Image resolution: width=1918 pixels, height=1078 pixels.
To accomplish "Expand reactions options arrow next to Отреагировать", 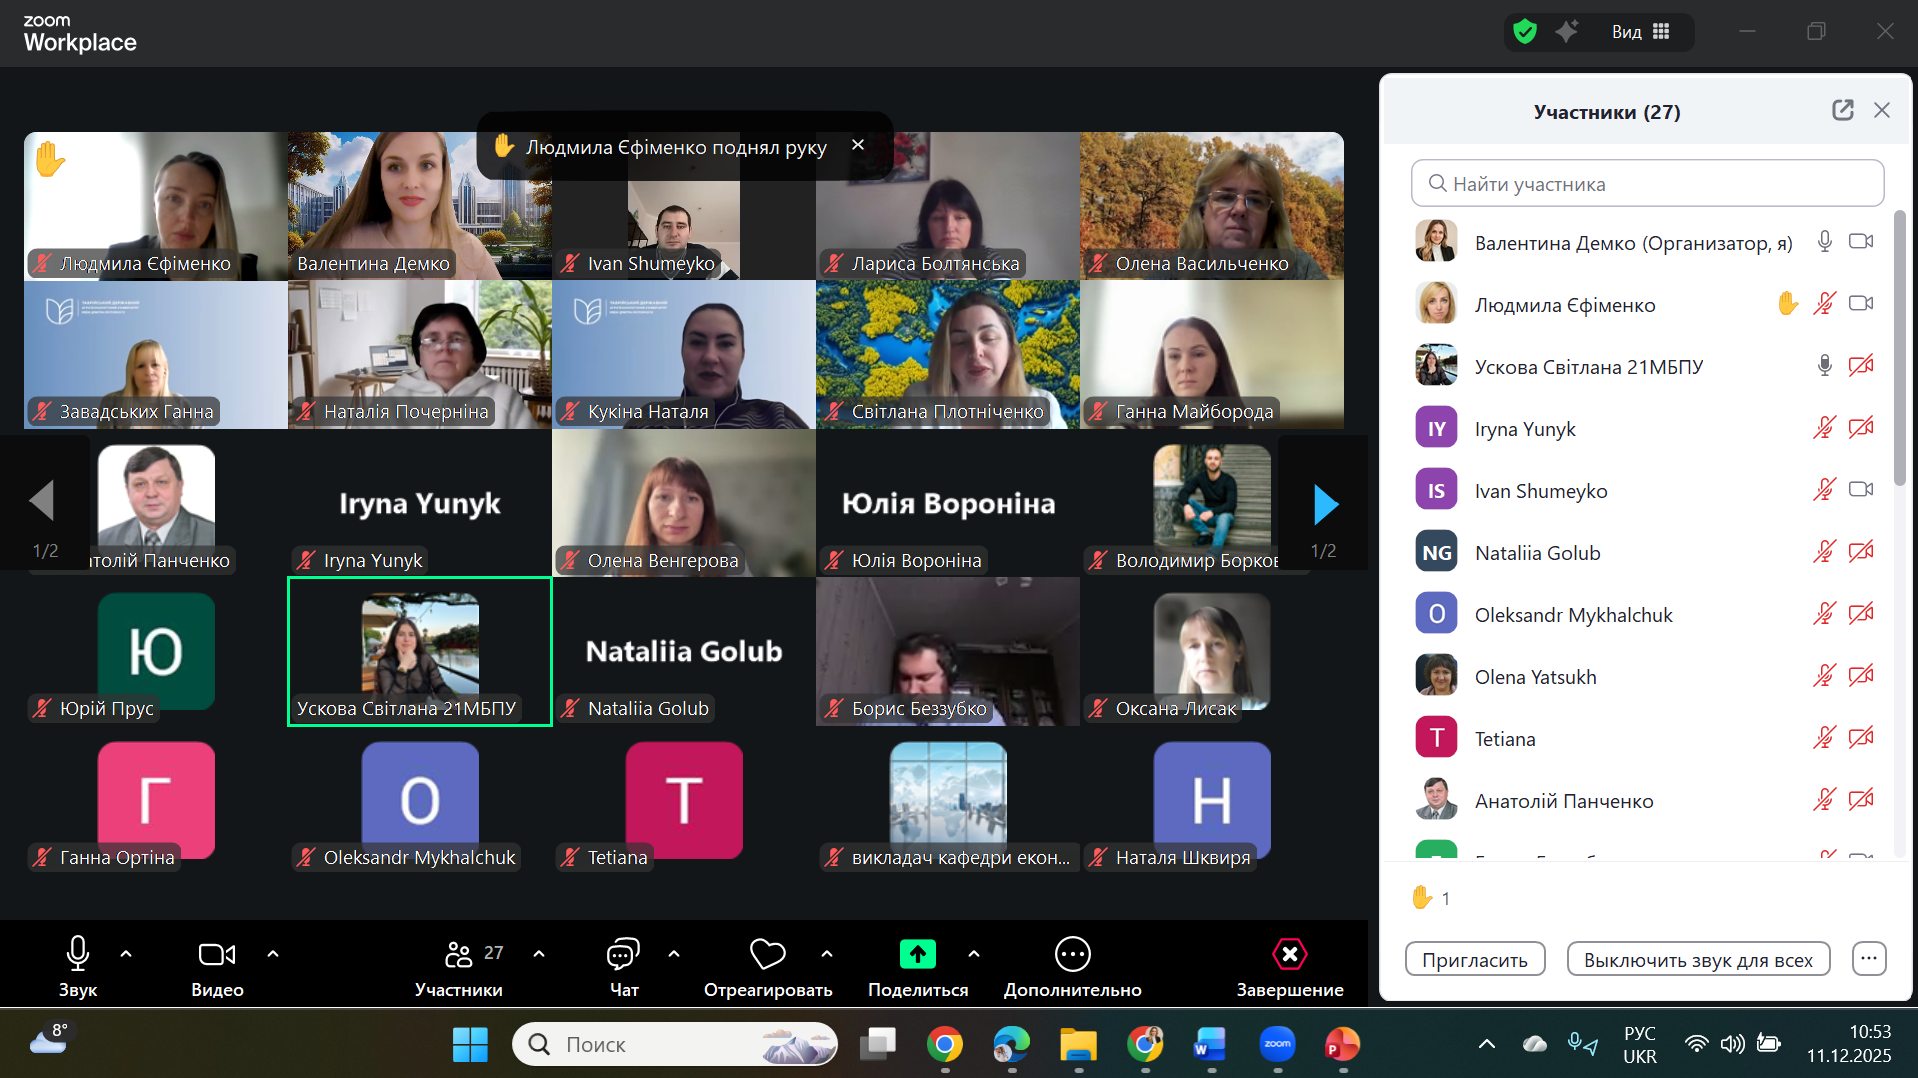I will 827,954.
